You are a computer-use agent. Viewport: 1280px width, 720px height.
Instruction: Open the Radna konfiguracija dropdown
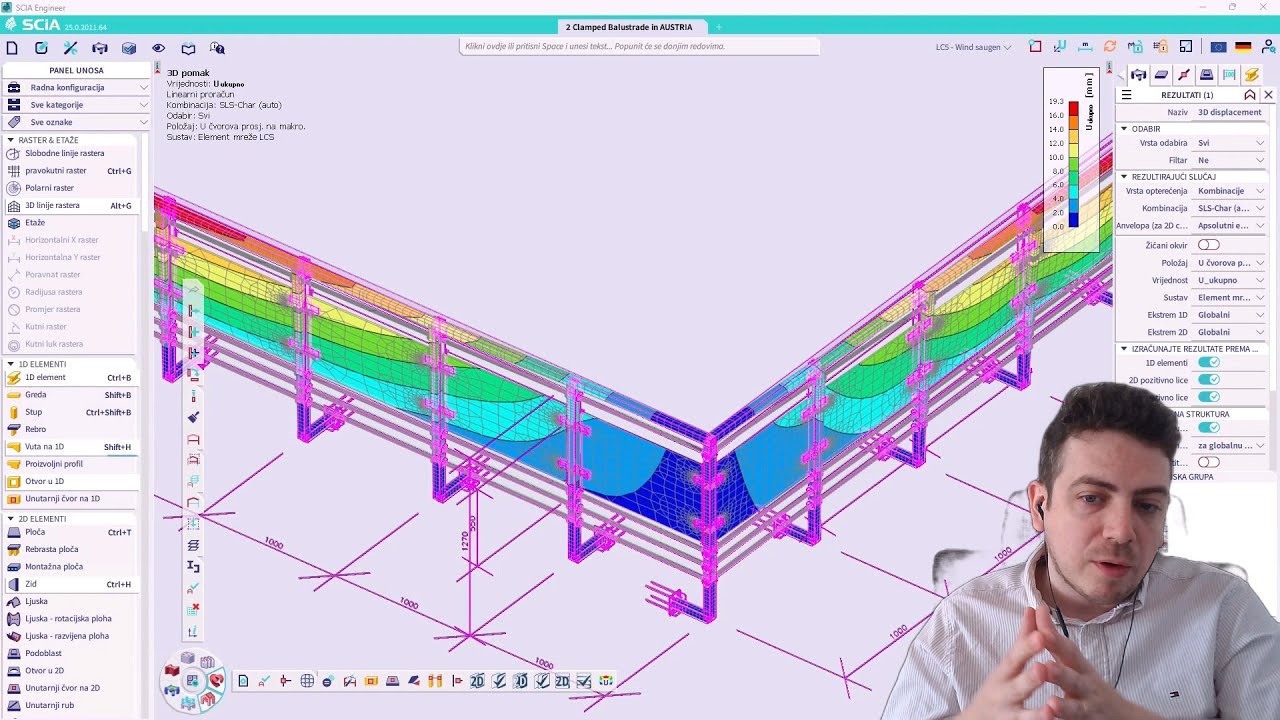point(78,88)
